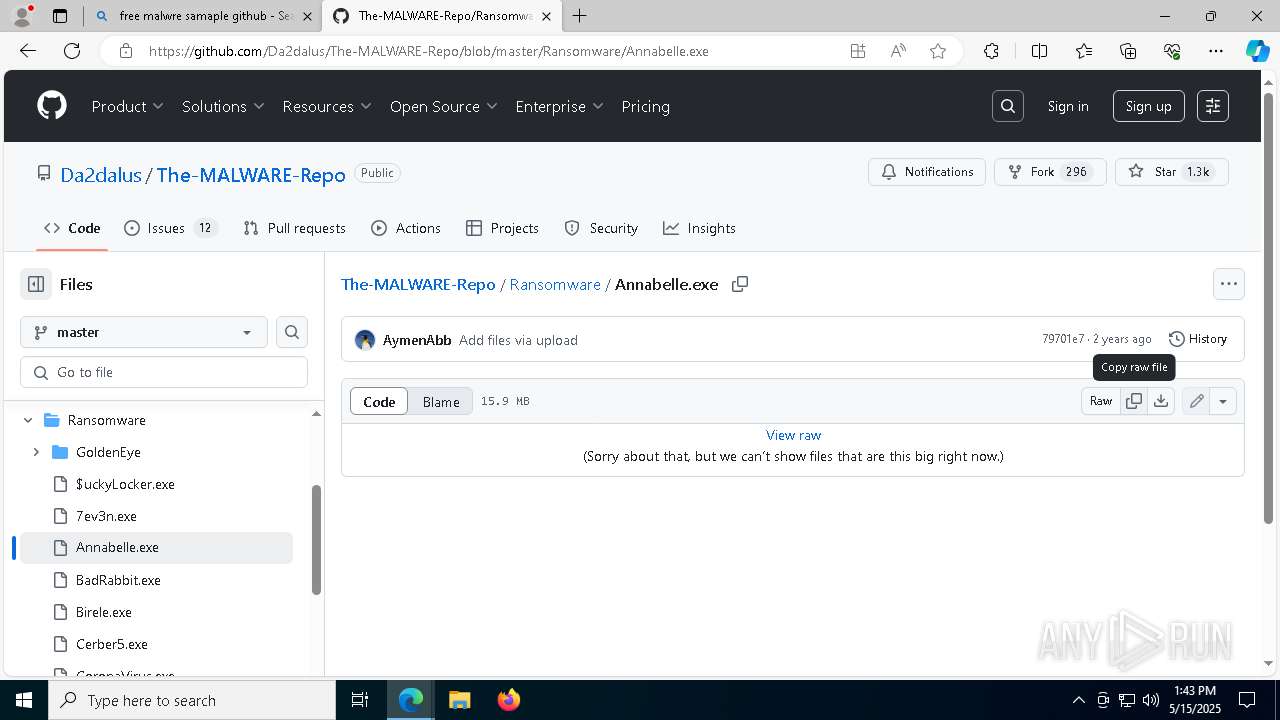Image resolution: width=1280 pixels, height=720 pixels.
Task: Open File Explorer from the taskbar
Action: [x=459, y=700]
